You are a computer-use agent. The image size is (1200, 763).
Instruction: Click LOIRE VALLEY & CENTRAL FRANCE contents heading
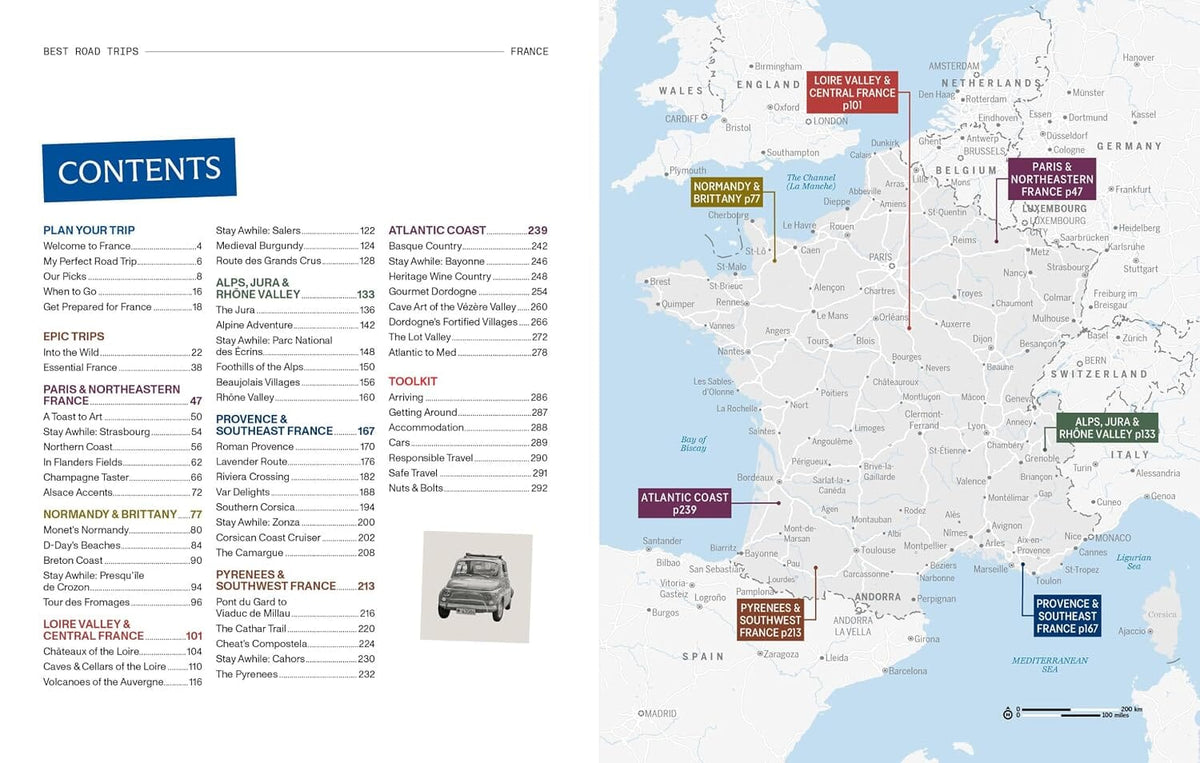[123, 630]
